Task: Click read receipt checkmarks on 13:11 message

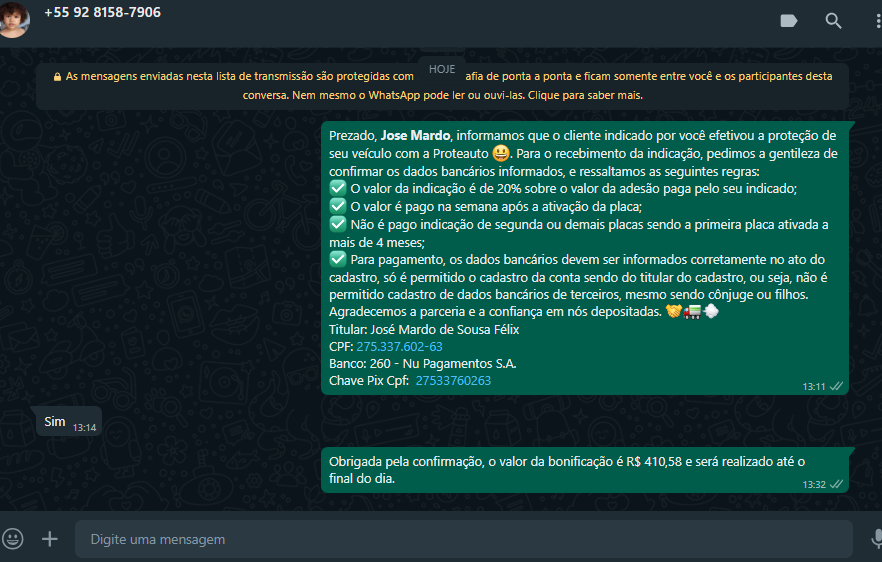Action: (x=836, y=386)
